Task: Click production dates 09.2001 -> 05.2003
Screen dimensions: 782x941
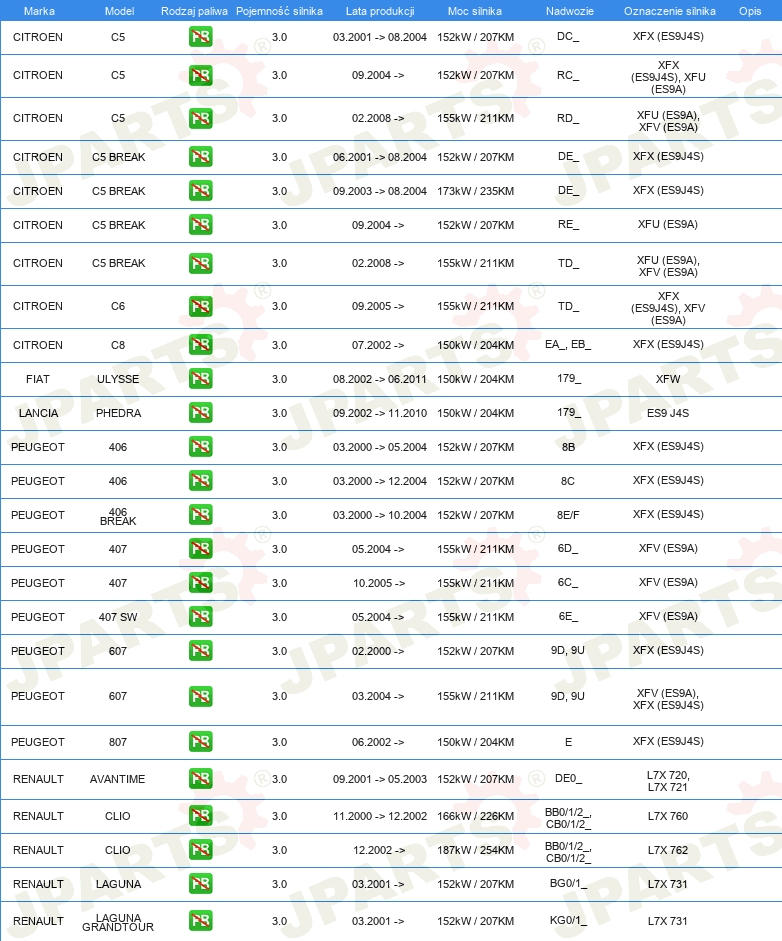Action: tap(379, 780)
